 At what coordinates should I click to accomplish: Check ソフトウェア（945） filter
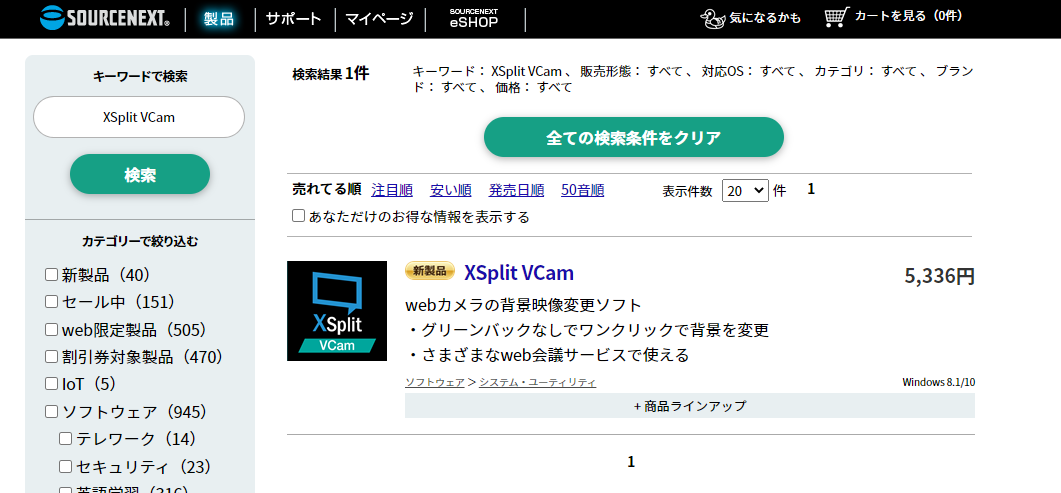[x=51, y=411]
